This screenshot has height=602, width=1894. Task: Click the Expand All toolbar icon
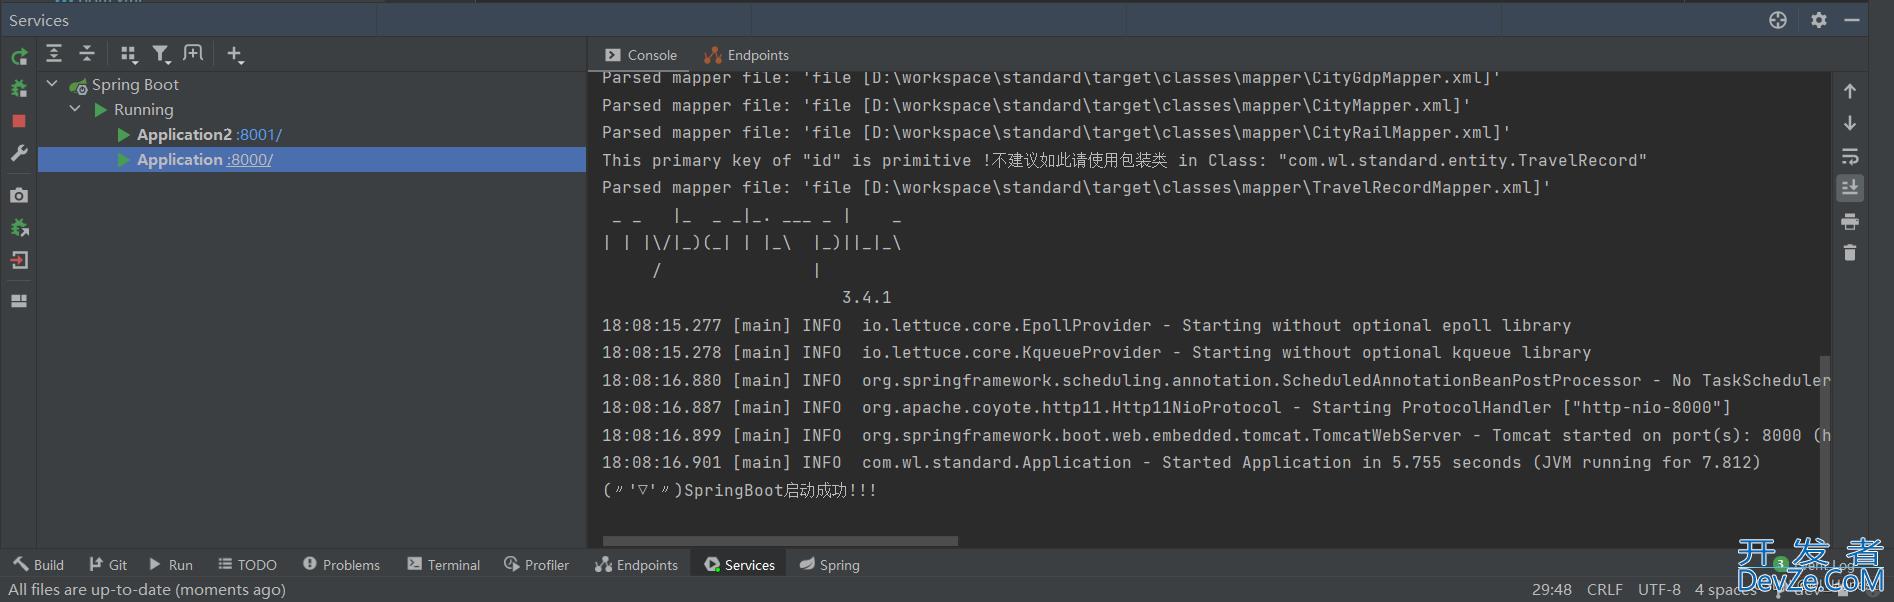tap(54, 54)
